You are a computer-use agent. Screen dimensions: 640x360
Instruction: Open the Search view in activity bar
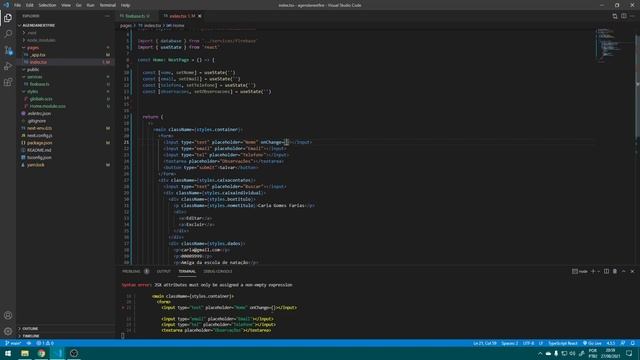pos(8,34)
